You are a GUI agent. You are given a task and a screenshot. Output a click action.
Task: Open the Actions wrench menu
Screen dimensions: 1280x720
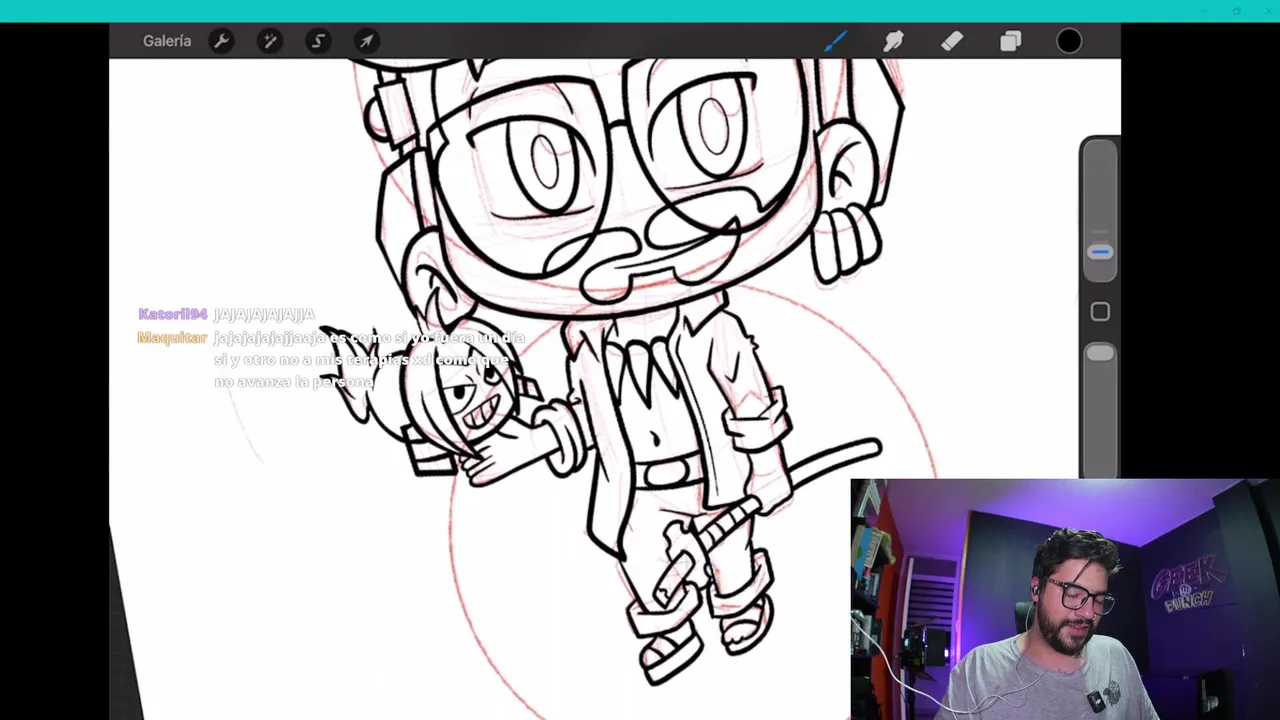tap(221, 41)
